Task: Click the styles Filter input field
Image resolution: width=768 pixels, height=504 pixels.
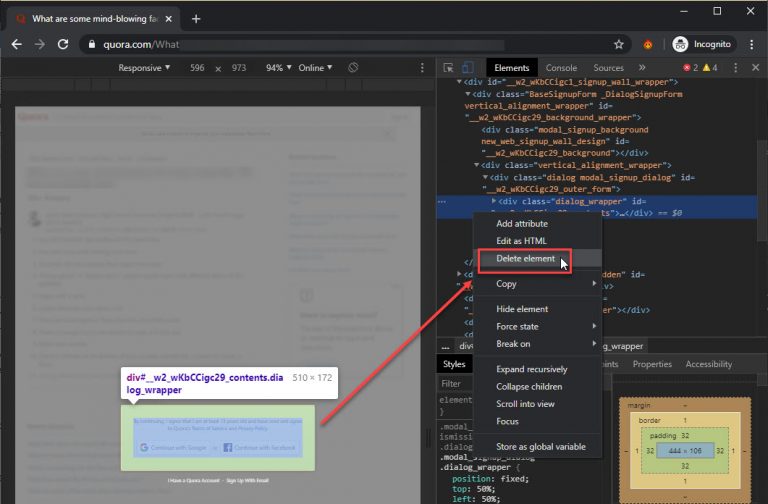Action: 456,384
